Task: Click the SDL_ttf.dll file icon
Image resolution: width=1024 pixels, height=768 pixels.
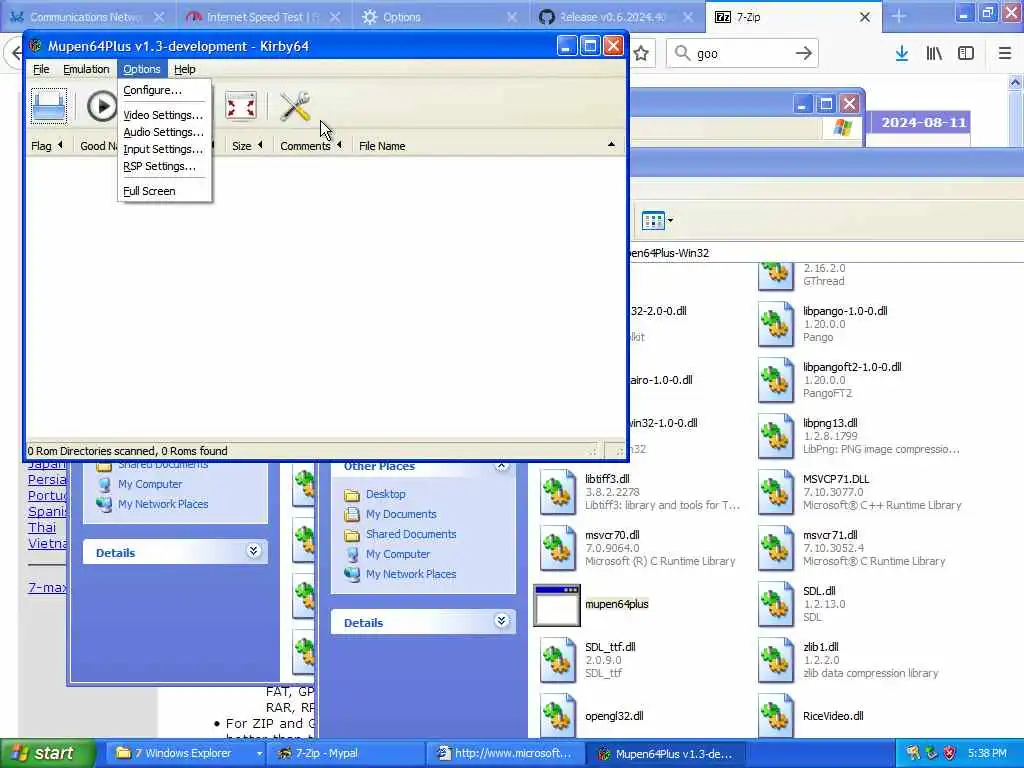Action: 558,660
